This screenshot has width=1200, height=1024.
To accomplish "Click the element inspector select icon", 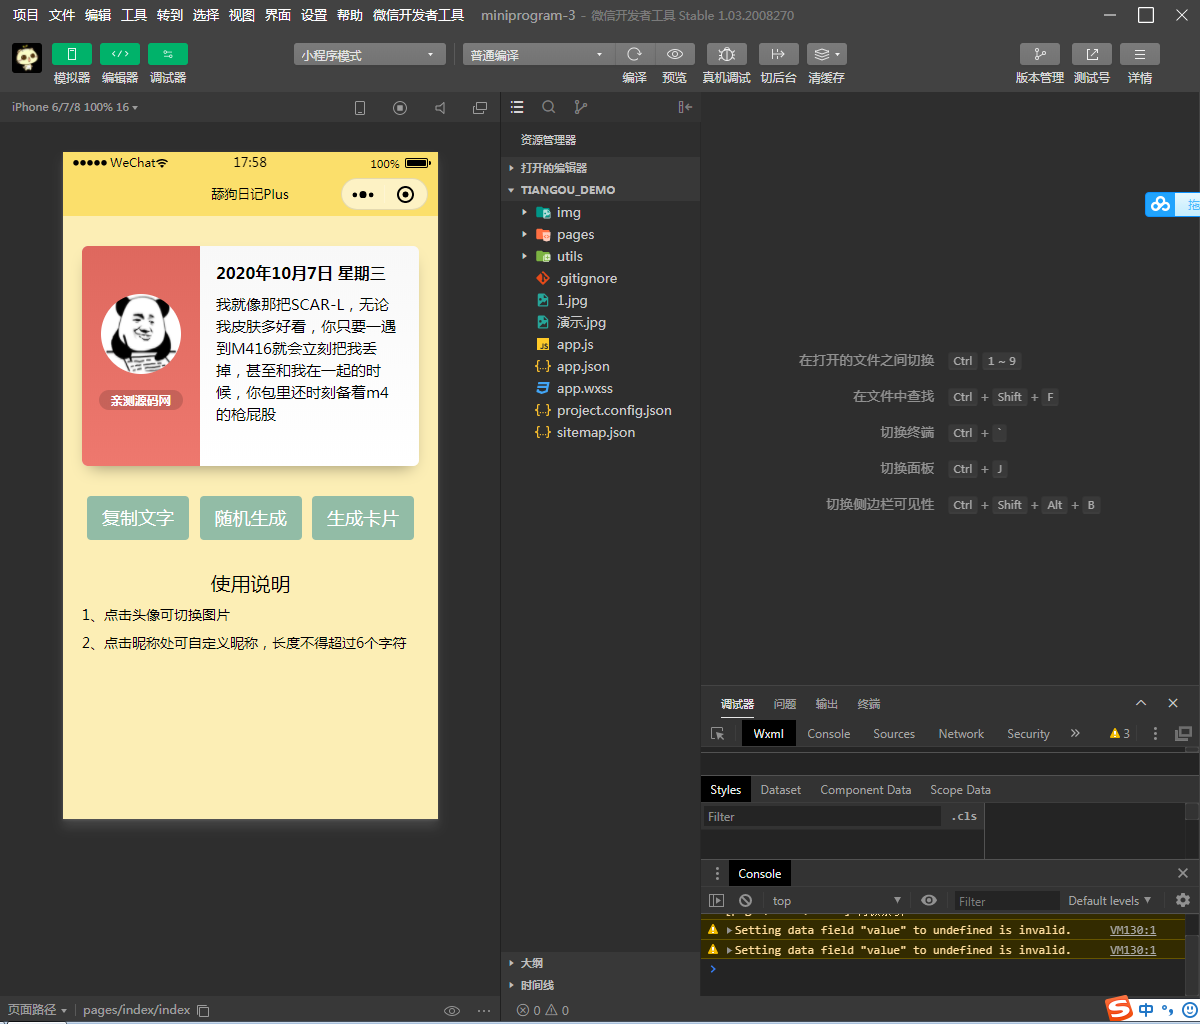I will (718, 733).
